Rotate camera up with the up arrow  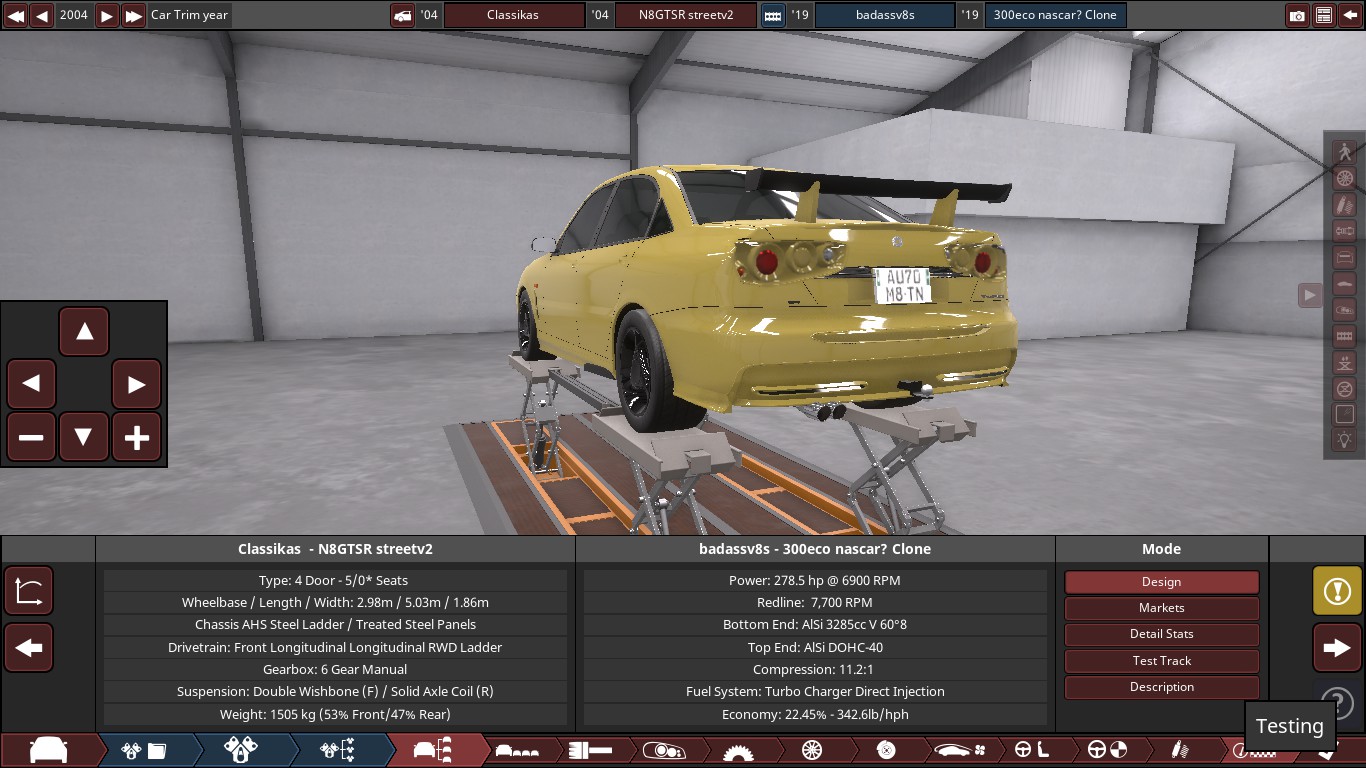click(84, 332)
